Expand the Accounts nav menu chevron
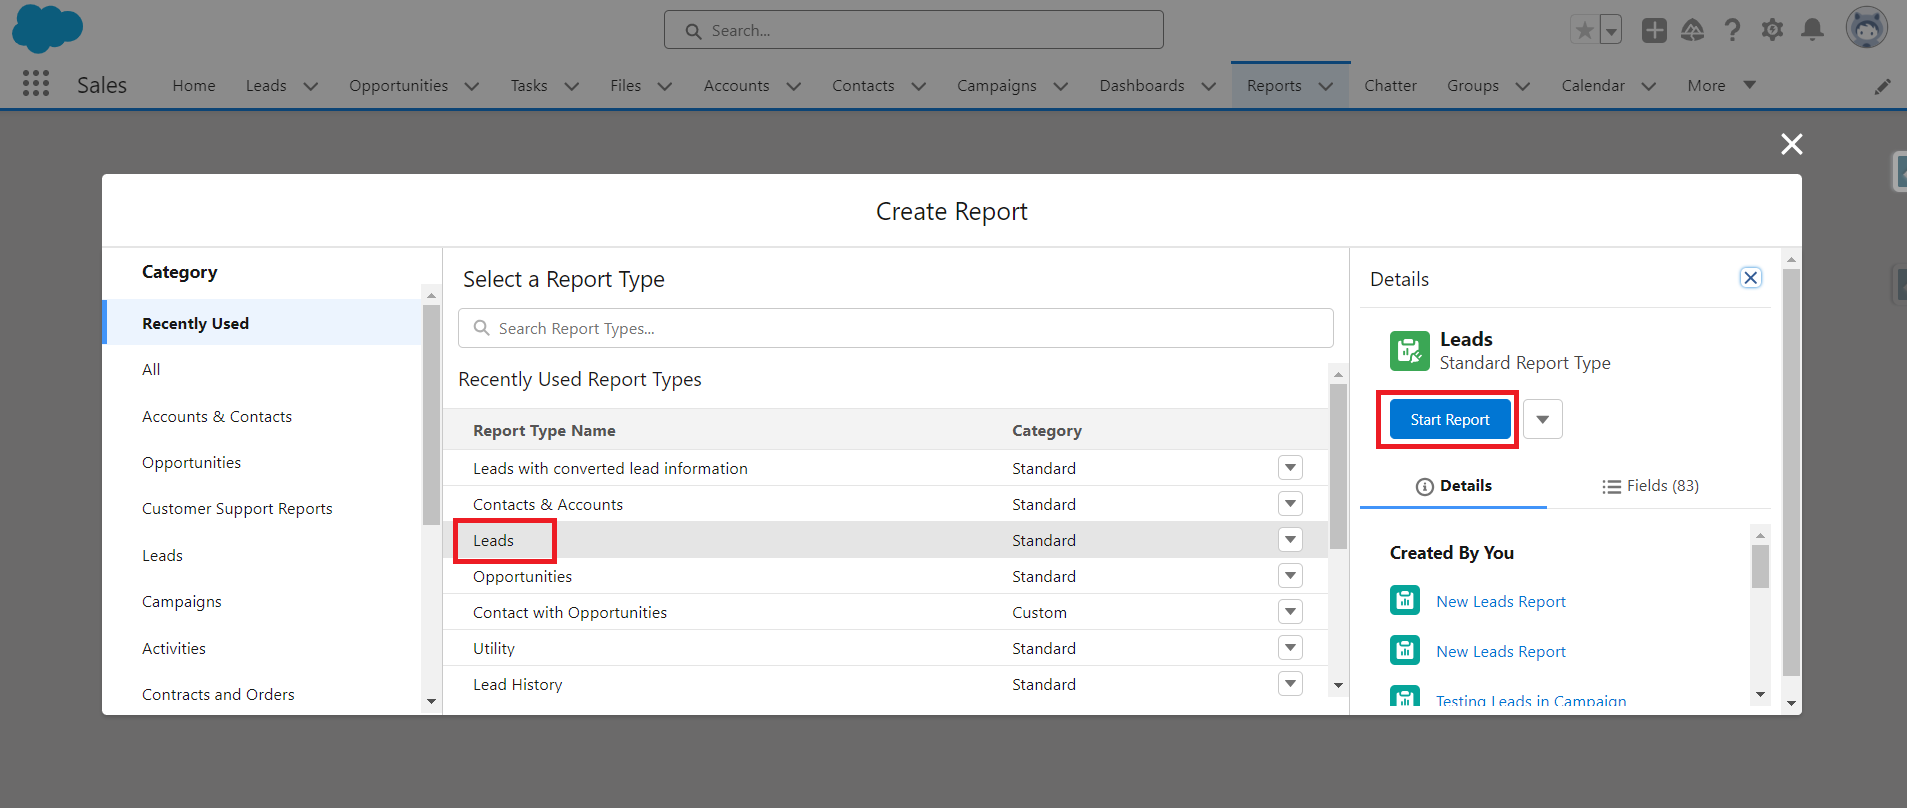 (x=793, y=86)
